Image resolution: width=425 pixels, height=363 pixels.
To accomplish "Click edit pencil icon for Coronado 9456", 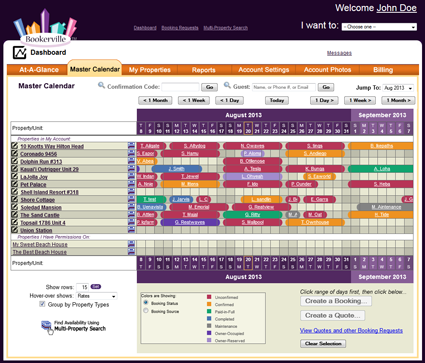I will (x=14, y=153).
